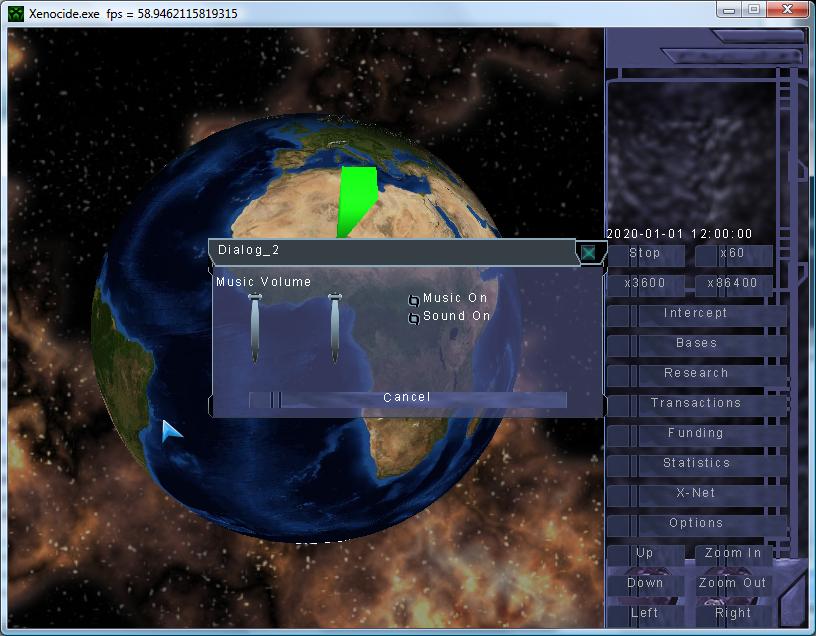Viewport: 816px width, 636px height.
Task: Click the Dialog_2 title bar
Action: (393, 252)
